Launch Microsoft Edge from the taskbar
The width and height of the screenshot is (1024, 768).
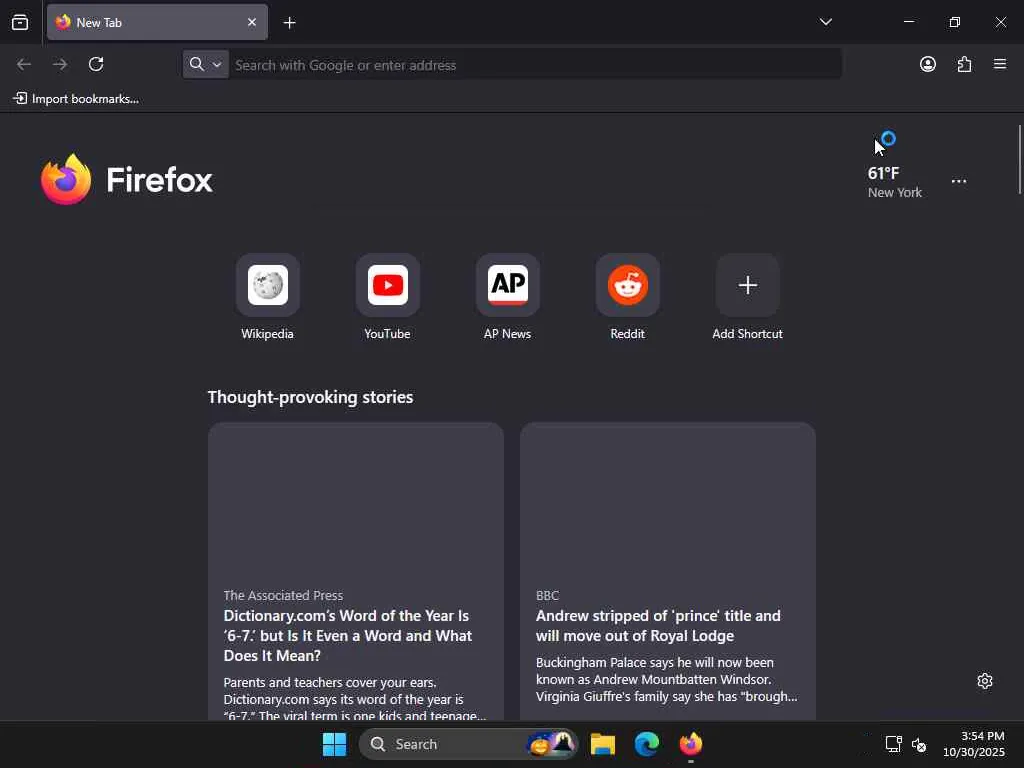coord(647,744)
